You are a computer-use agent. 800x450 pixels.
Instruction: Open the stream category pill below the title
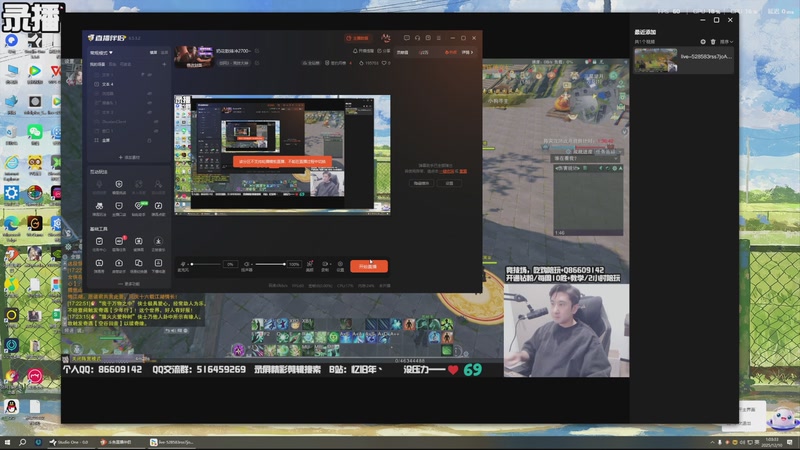pyautogui.click(x=234, y=63)
